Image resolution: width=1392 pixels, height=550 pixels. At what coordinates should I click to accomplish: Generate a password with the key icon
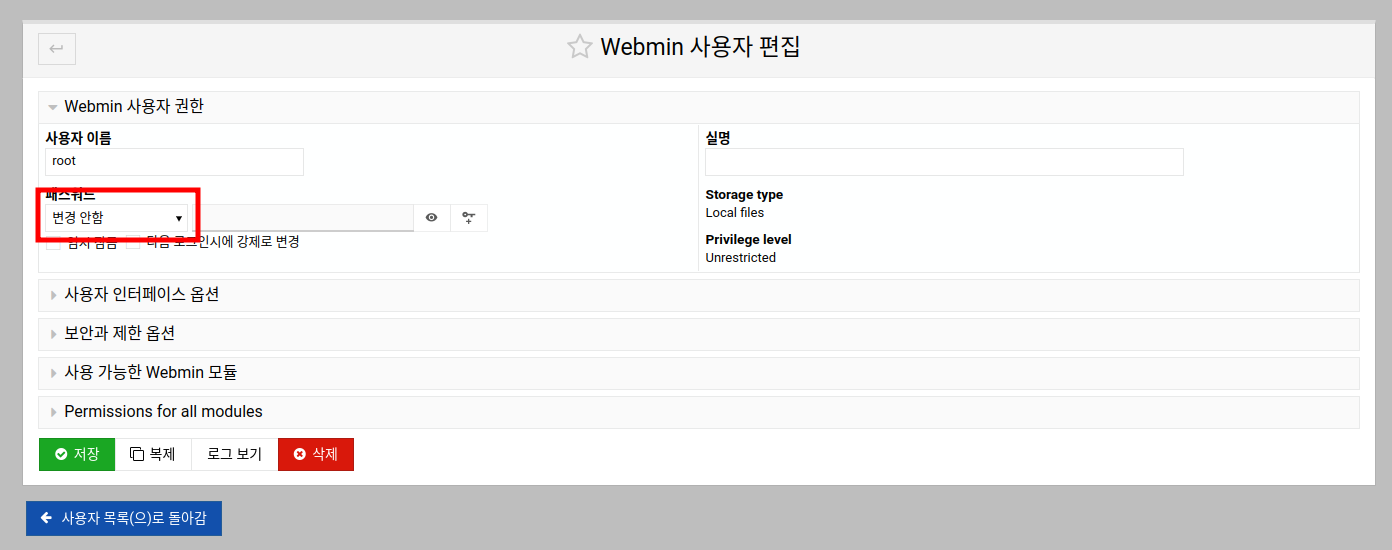click(468, 217)
